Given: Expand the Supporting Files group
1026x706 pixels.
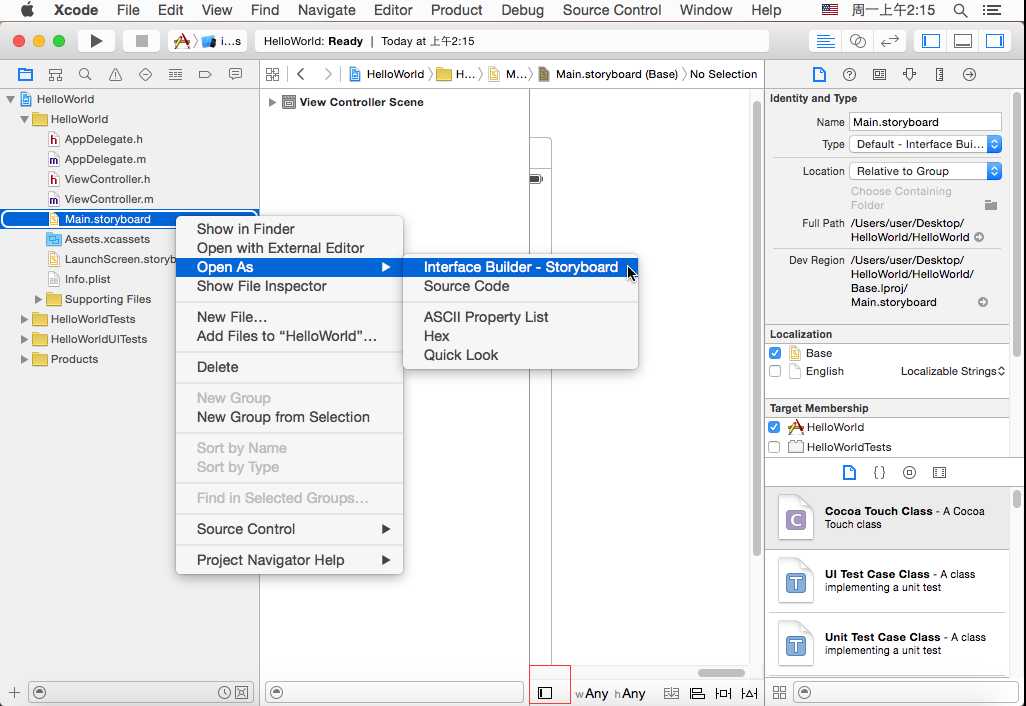Looking at the screenshot, I should pyautogui.click(x=38, y=299).
